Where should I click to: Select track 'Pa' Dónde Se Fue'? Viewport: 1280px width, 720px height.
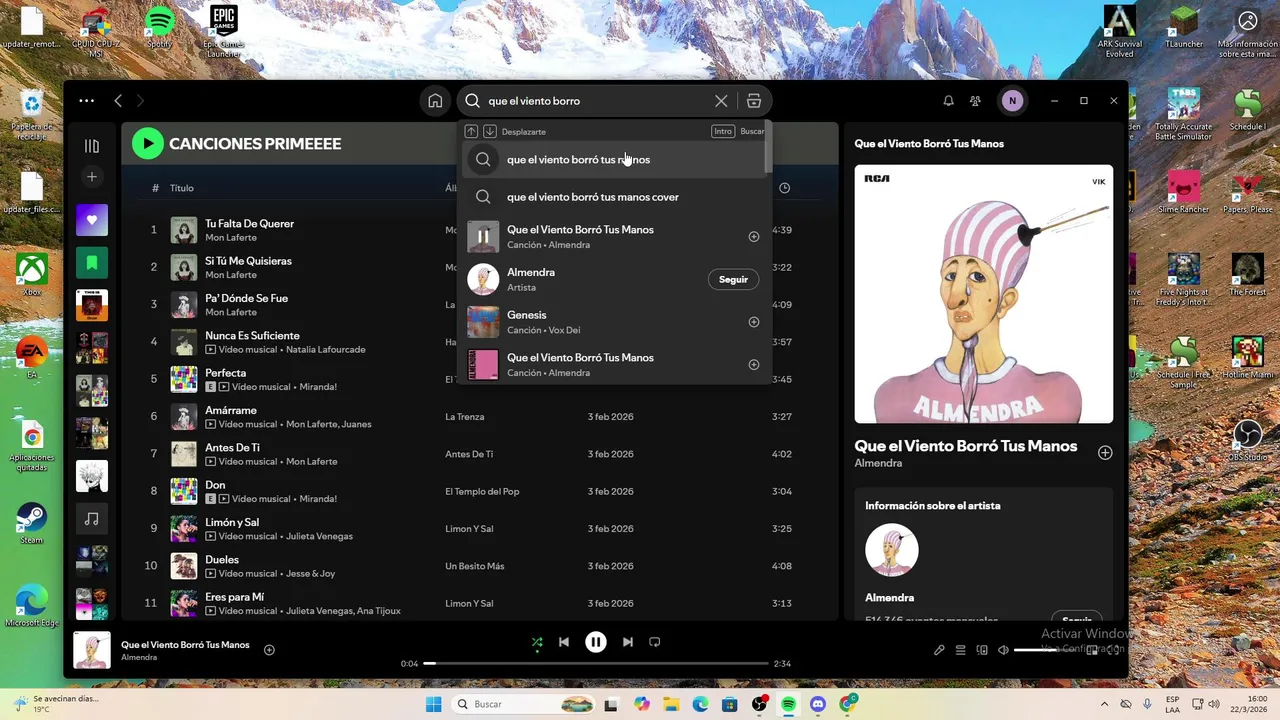coord(246,298)
